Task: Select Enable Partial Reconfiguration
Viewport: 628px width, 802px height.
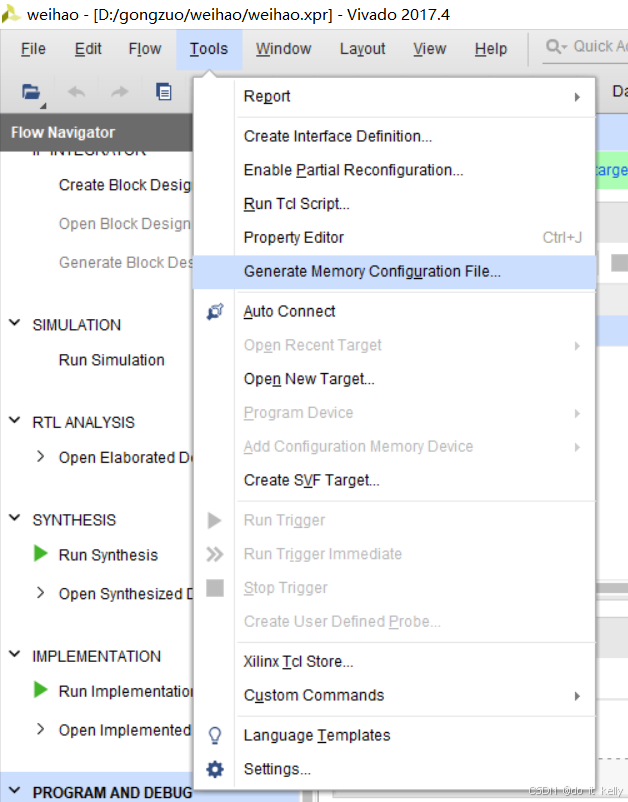Action: (x=394, y=170)
